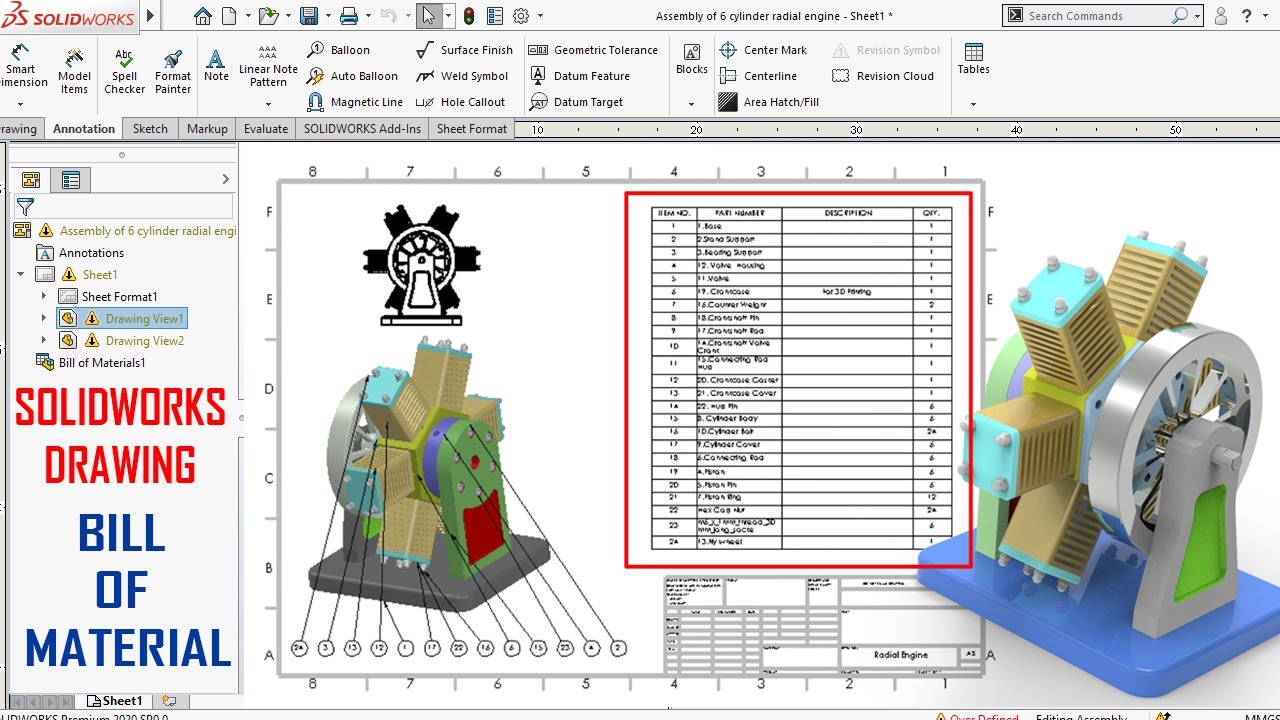Select the Geometric Tolerance tool
The width and height of the screenshot is (1280, 720).
(593, 50)
